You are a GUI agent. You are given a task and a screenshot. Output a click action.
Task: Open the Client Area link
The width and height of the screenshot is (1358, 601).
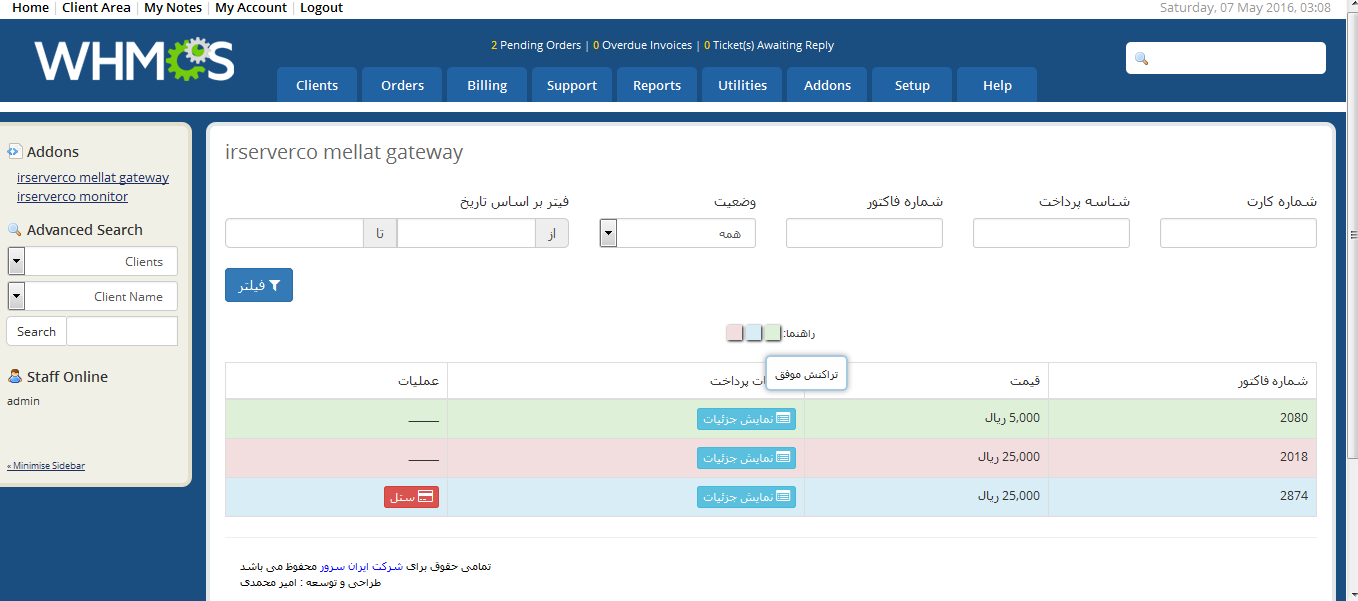(x=96, y=7)
